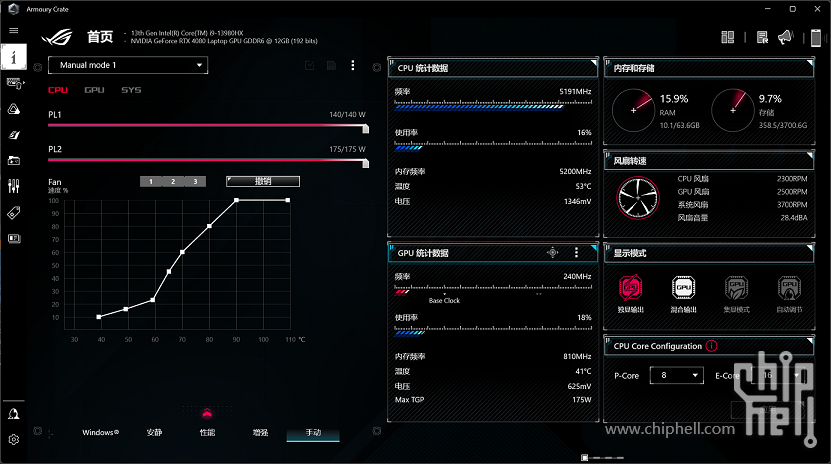831x464 pixels.
Task: Select the Home info sidebar icon
Action: point(14,57)
